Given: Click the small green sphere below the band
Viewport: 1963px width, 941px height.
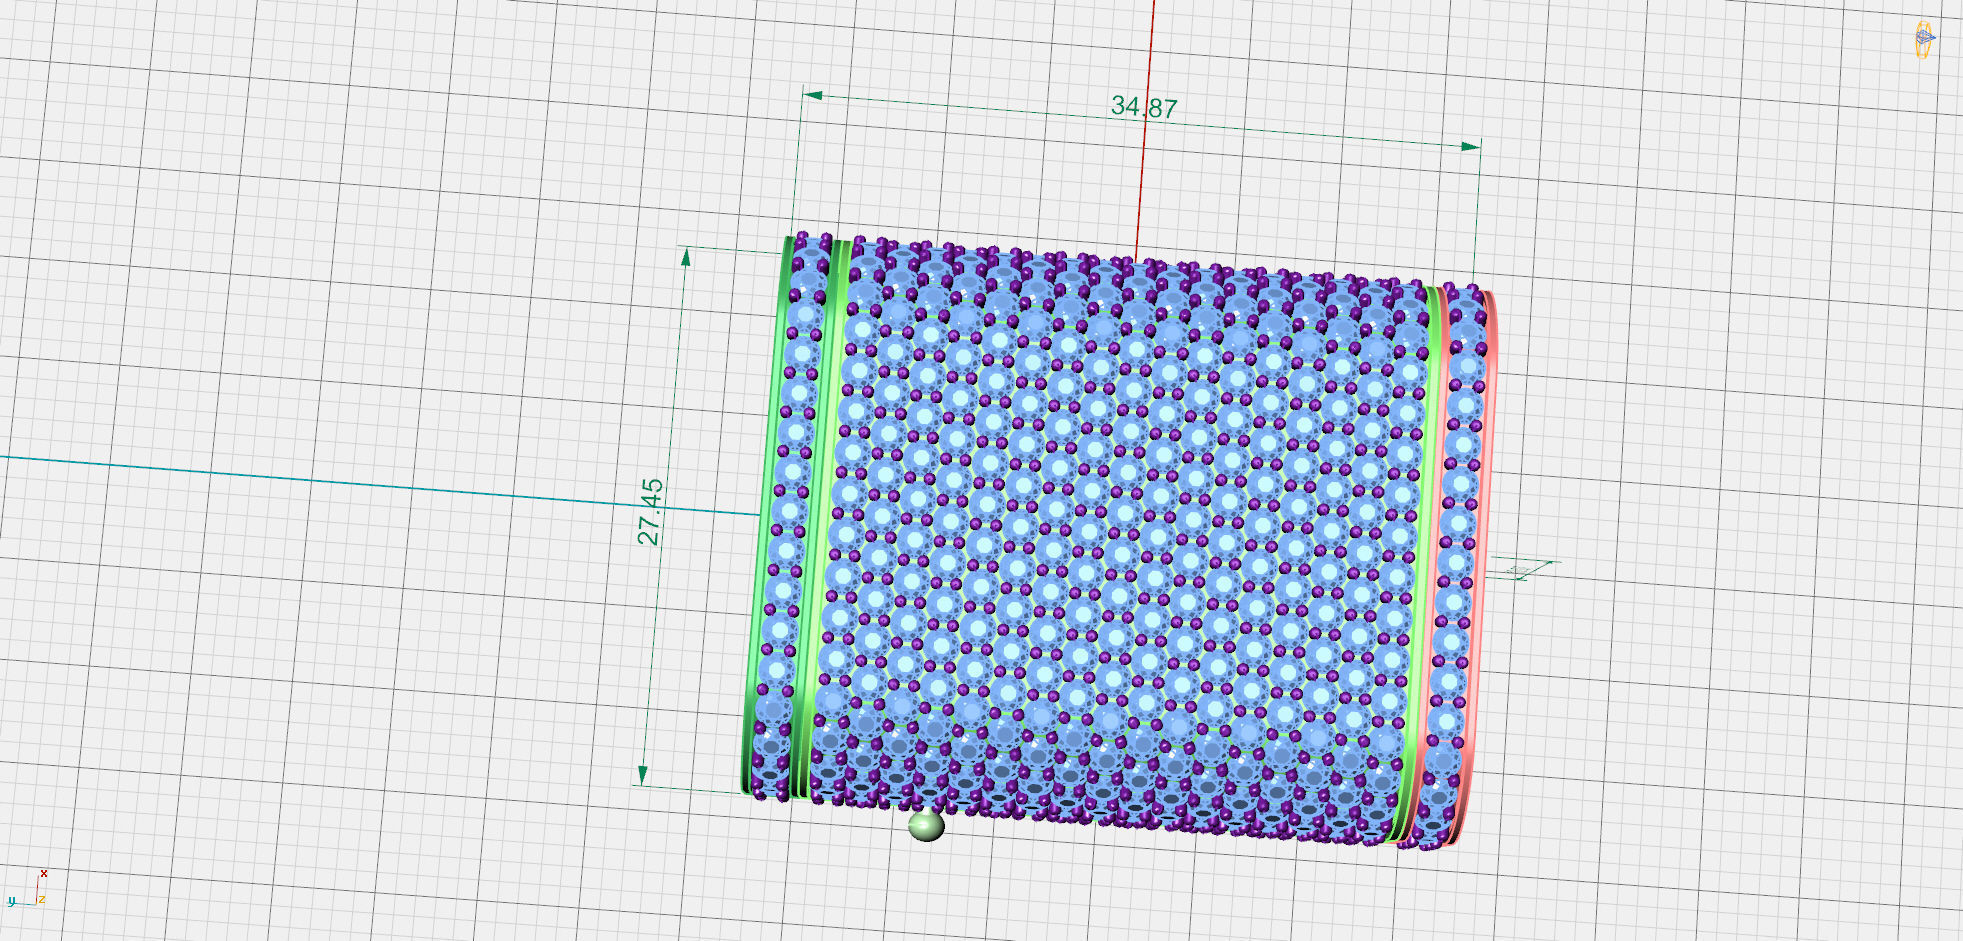Looking at the screenshot, I should coord(926,826).
